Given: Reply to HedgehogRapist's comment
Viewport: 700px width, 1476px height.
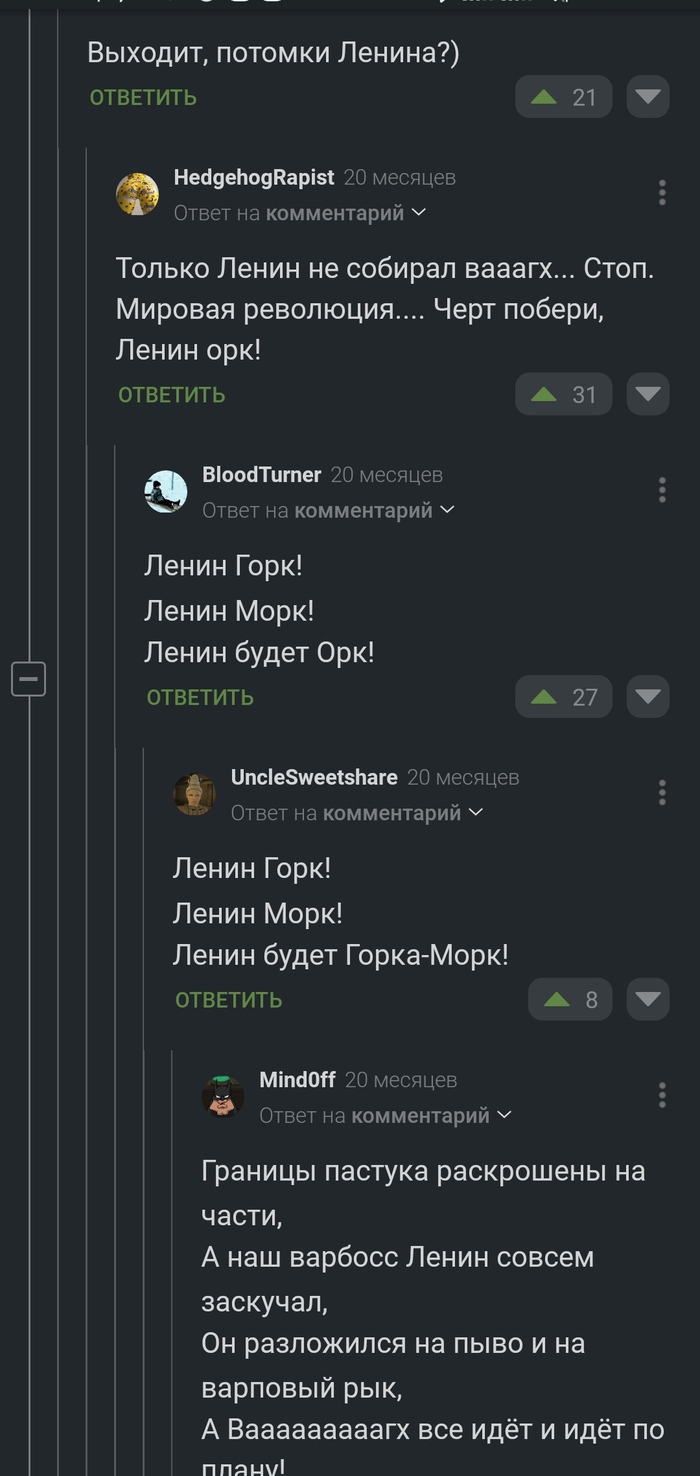Looking at the screenshot, I should [172, 395].
